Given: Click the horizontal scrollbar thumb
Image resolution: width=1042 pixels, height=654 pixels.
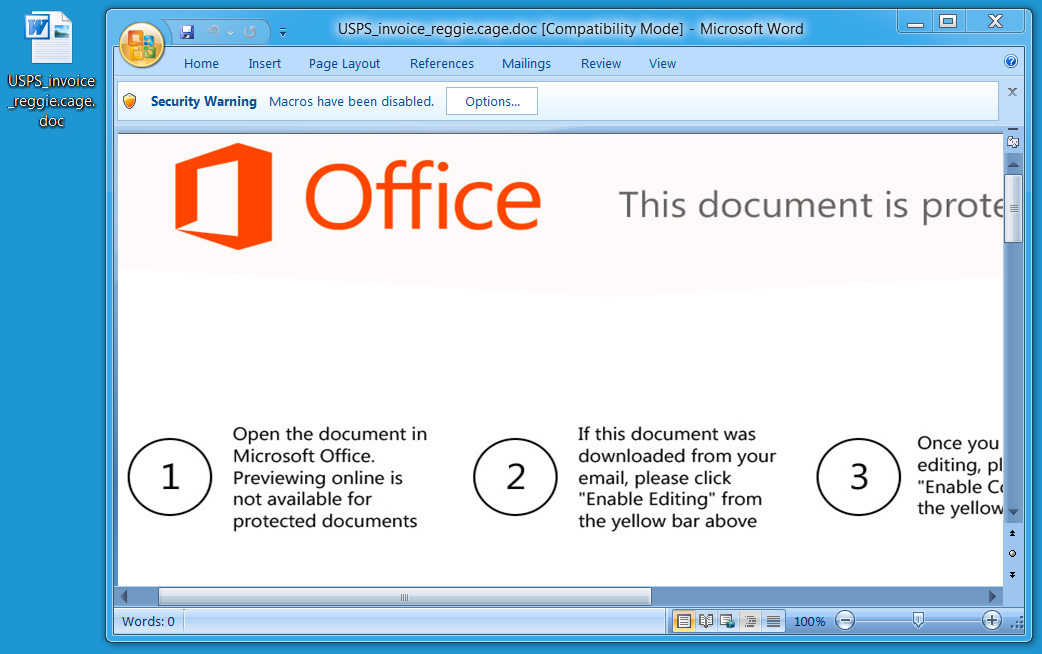Looking at the screenshot, I should click(405, 596).
